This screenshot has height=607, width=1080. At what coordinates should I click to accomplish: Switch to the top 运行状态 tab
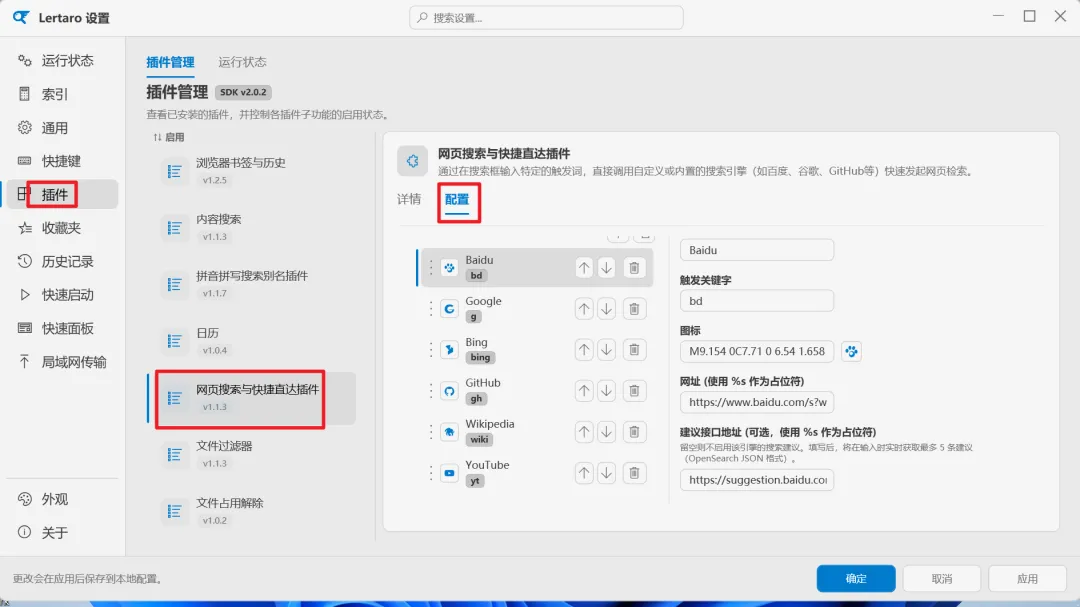(x=242, y=62)
